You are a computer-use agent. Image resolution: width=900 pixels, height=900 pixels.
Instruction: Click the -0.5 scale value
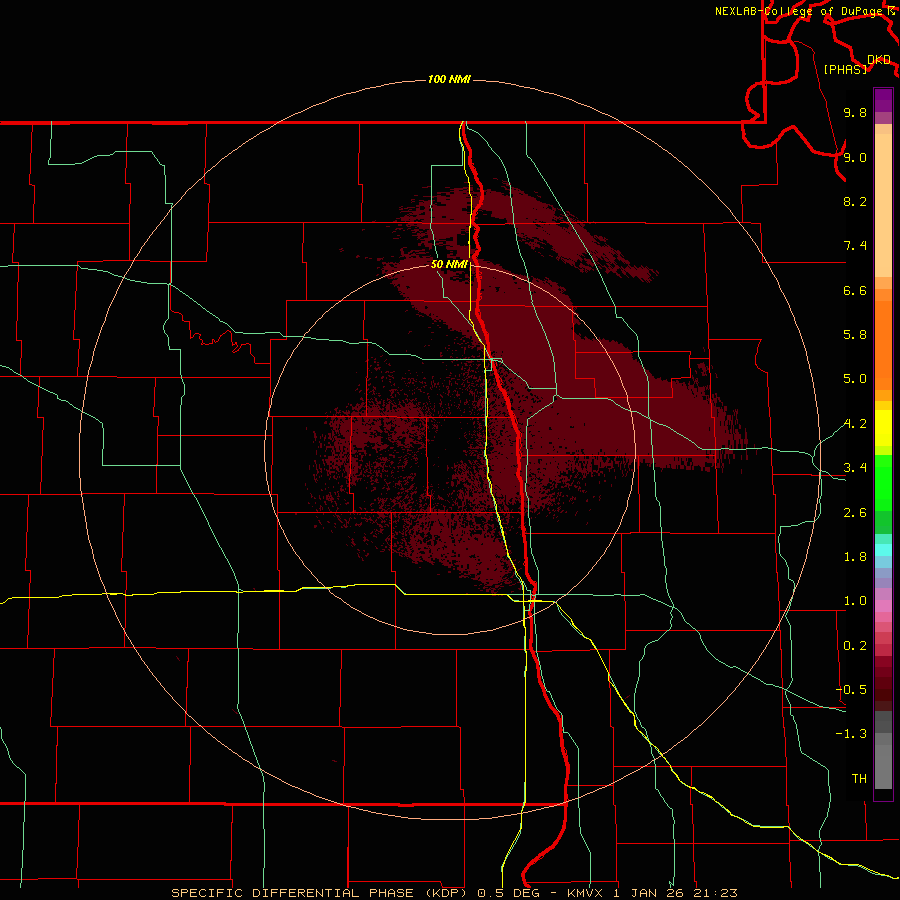click(x=851, y=690)
